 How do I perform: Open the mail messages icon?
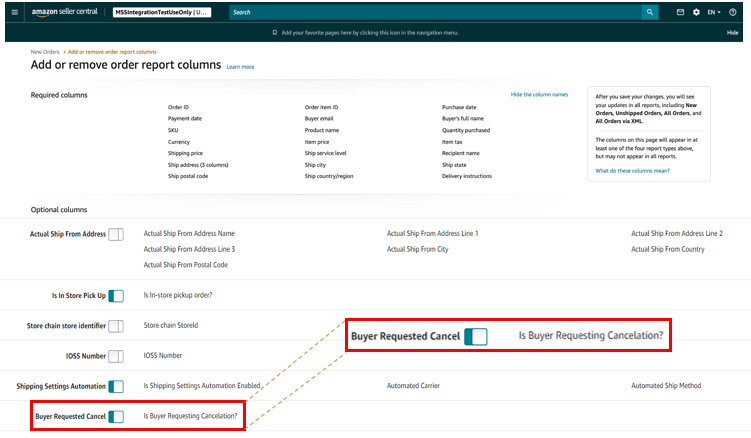(x=681, y=12)
